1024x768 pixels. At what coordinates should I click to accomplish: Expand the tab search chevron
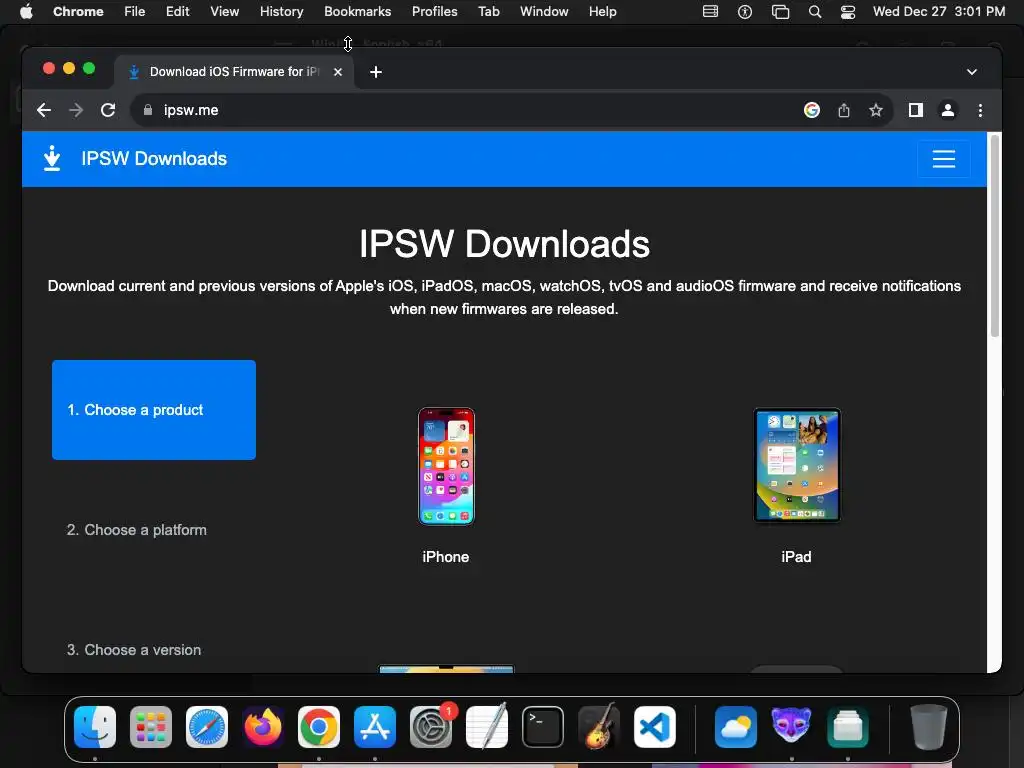tap(972, 72)
